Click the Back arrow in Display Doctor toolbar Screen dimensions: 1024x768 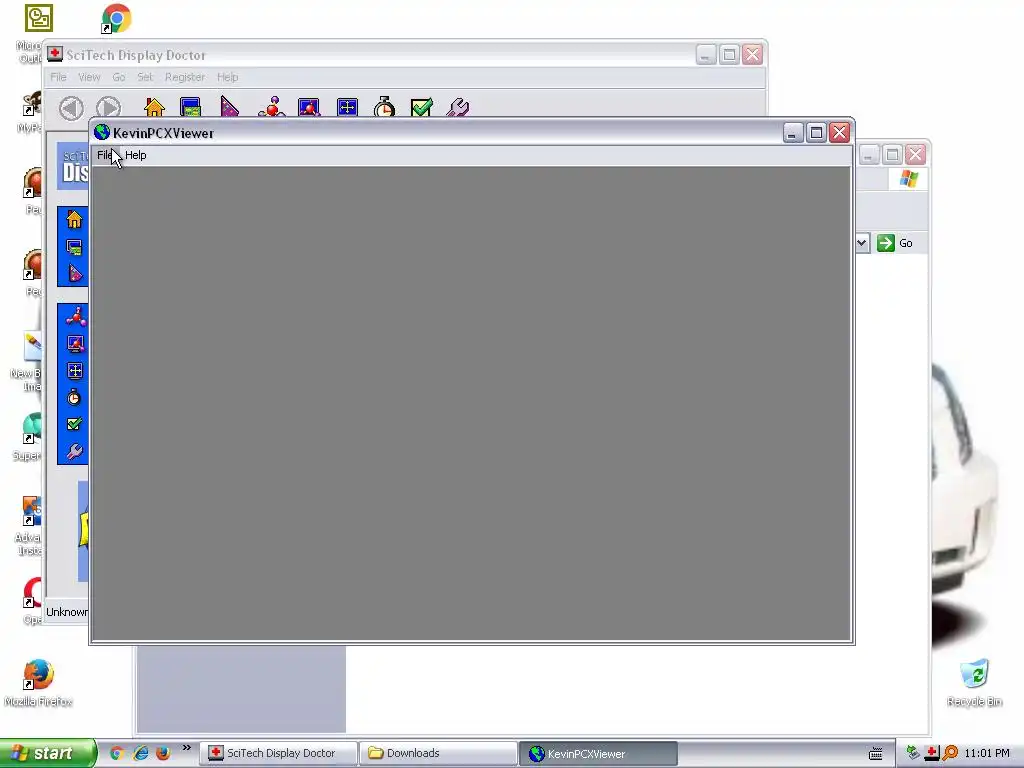click(x=71, y=108)
